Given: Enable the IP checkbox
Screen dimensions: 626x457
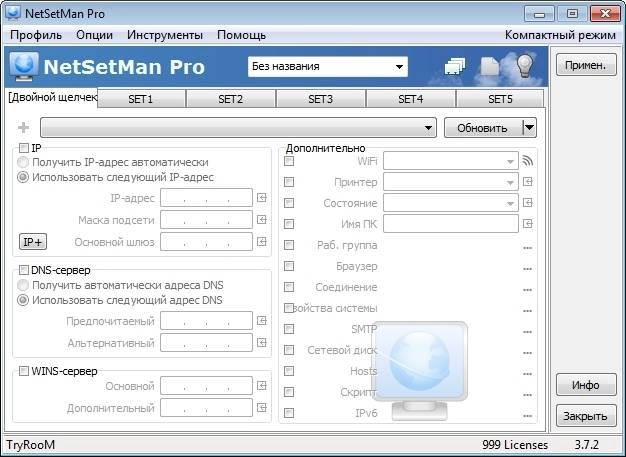Looking at the screenshot, I should [24, 148].
